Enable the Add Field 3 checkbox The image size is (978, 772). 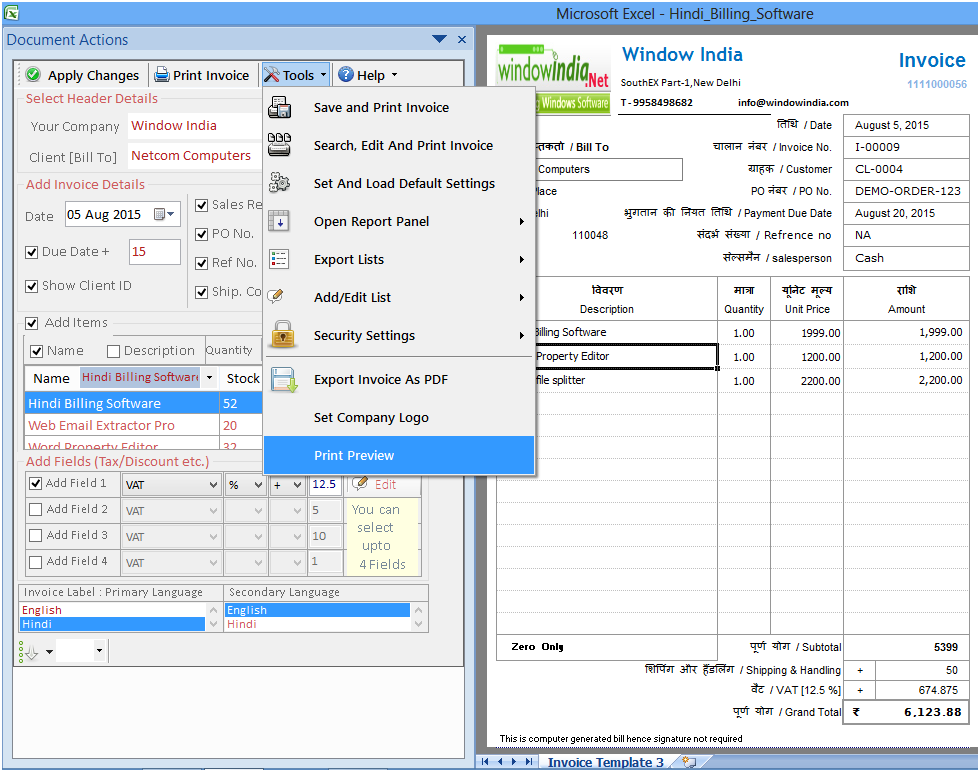pos(36,536)
